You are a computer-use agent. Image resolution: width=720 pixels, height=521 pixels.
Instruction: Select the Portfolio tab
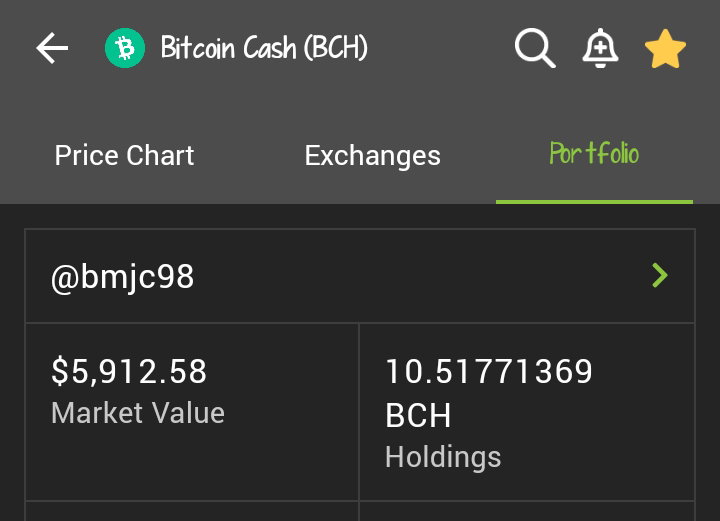[x=594, y=153]
